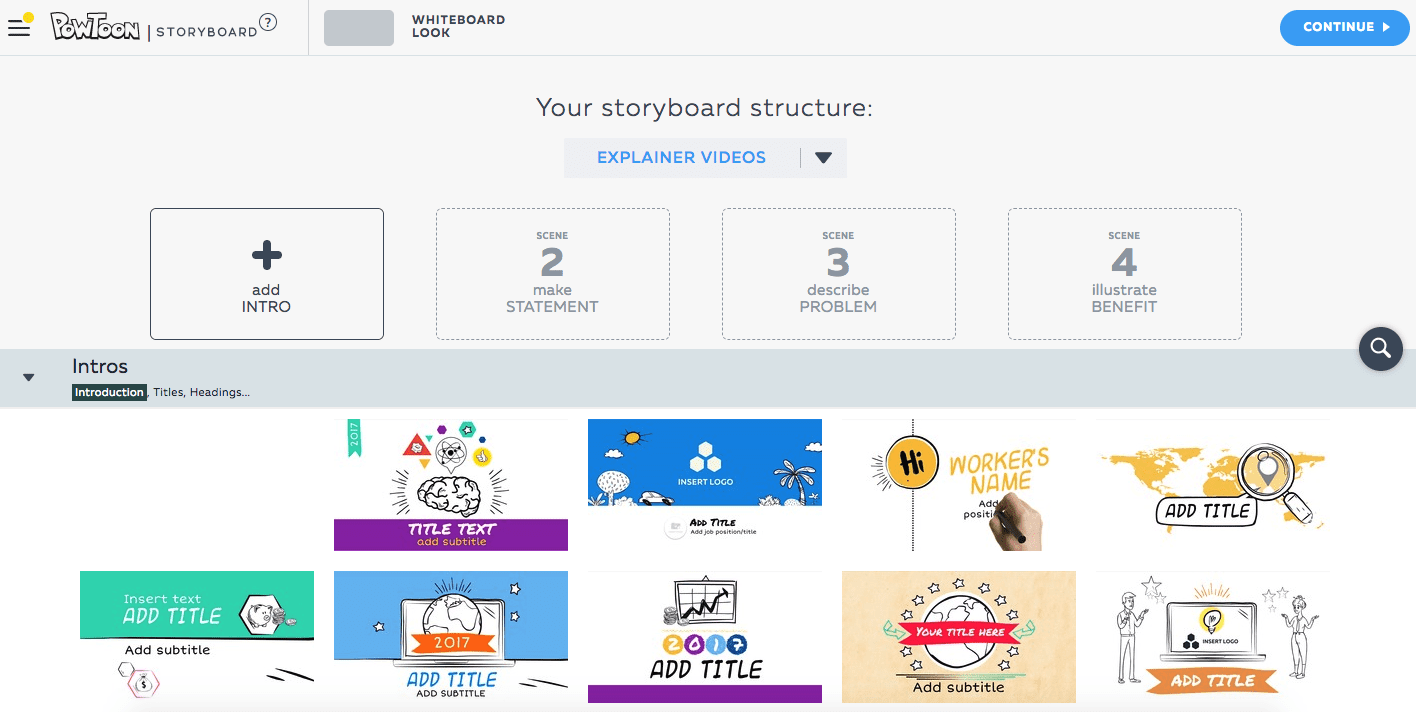
Task: Pick the world map Add Title template
Action: click(1212, 485)
